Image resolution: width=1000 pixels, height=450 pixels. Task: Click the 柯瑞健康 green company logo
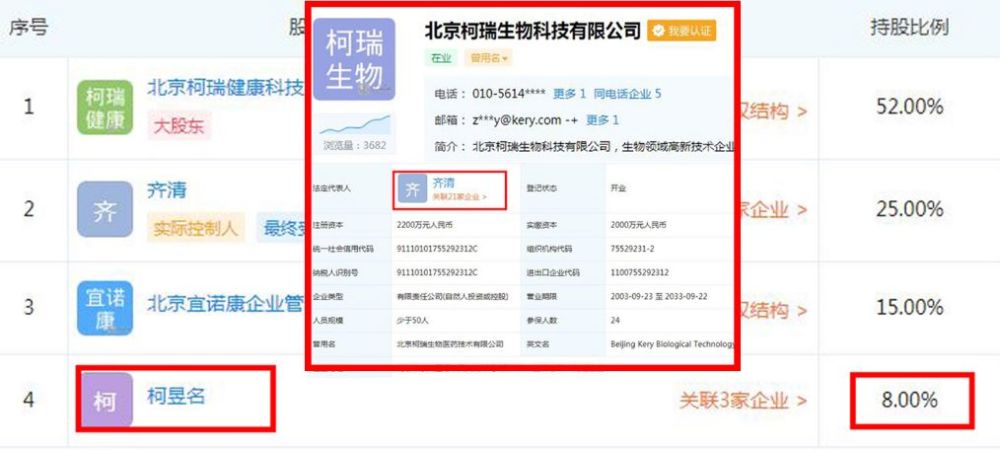[x=105, y=107]
